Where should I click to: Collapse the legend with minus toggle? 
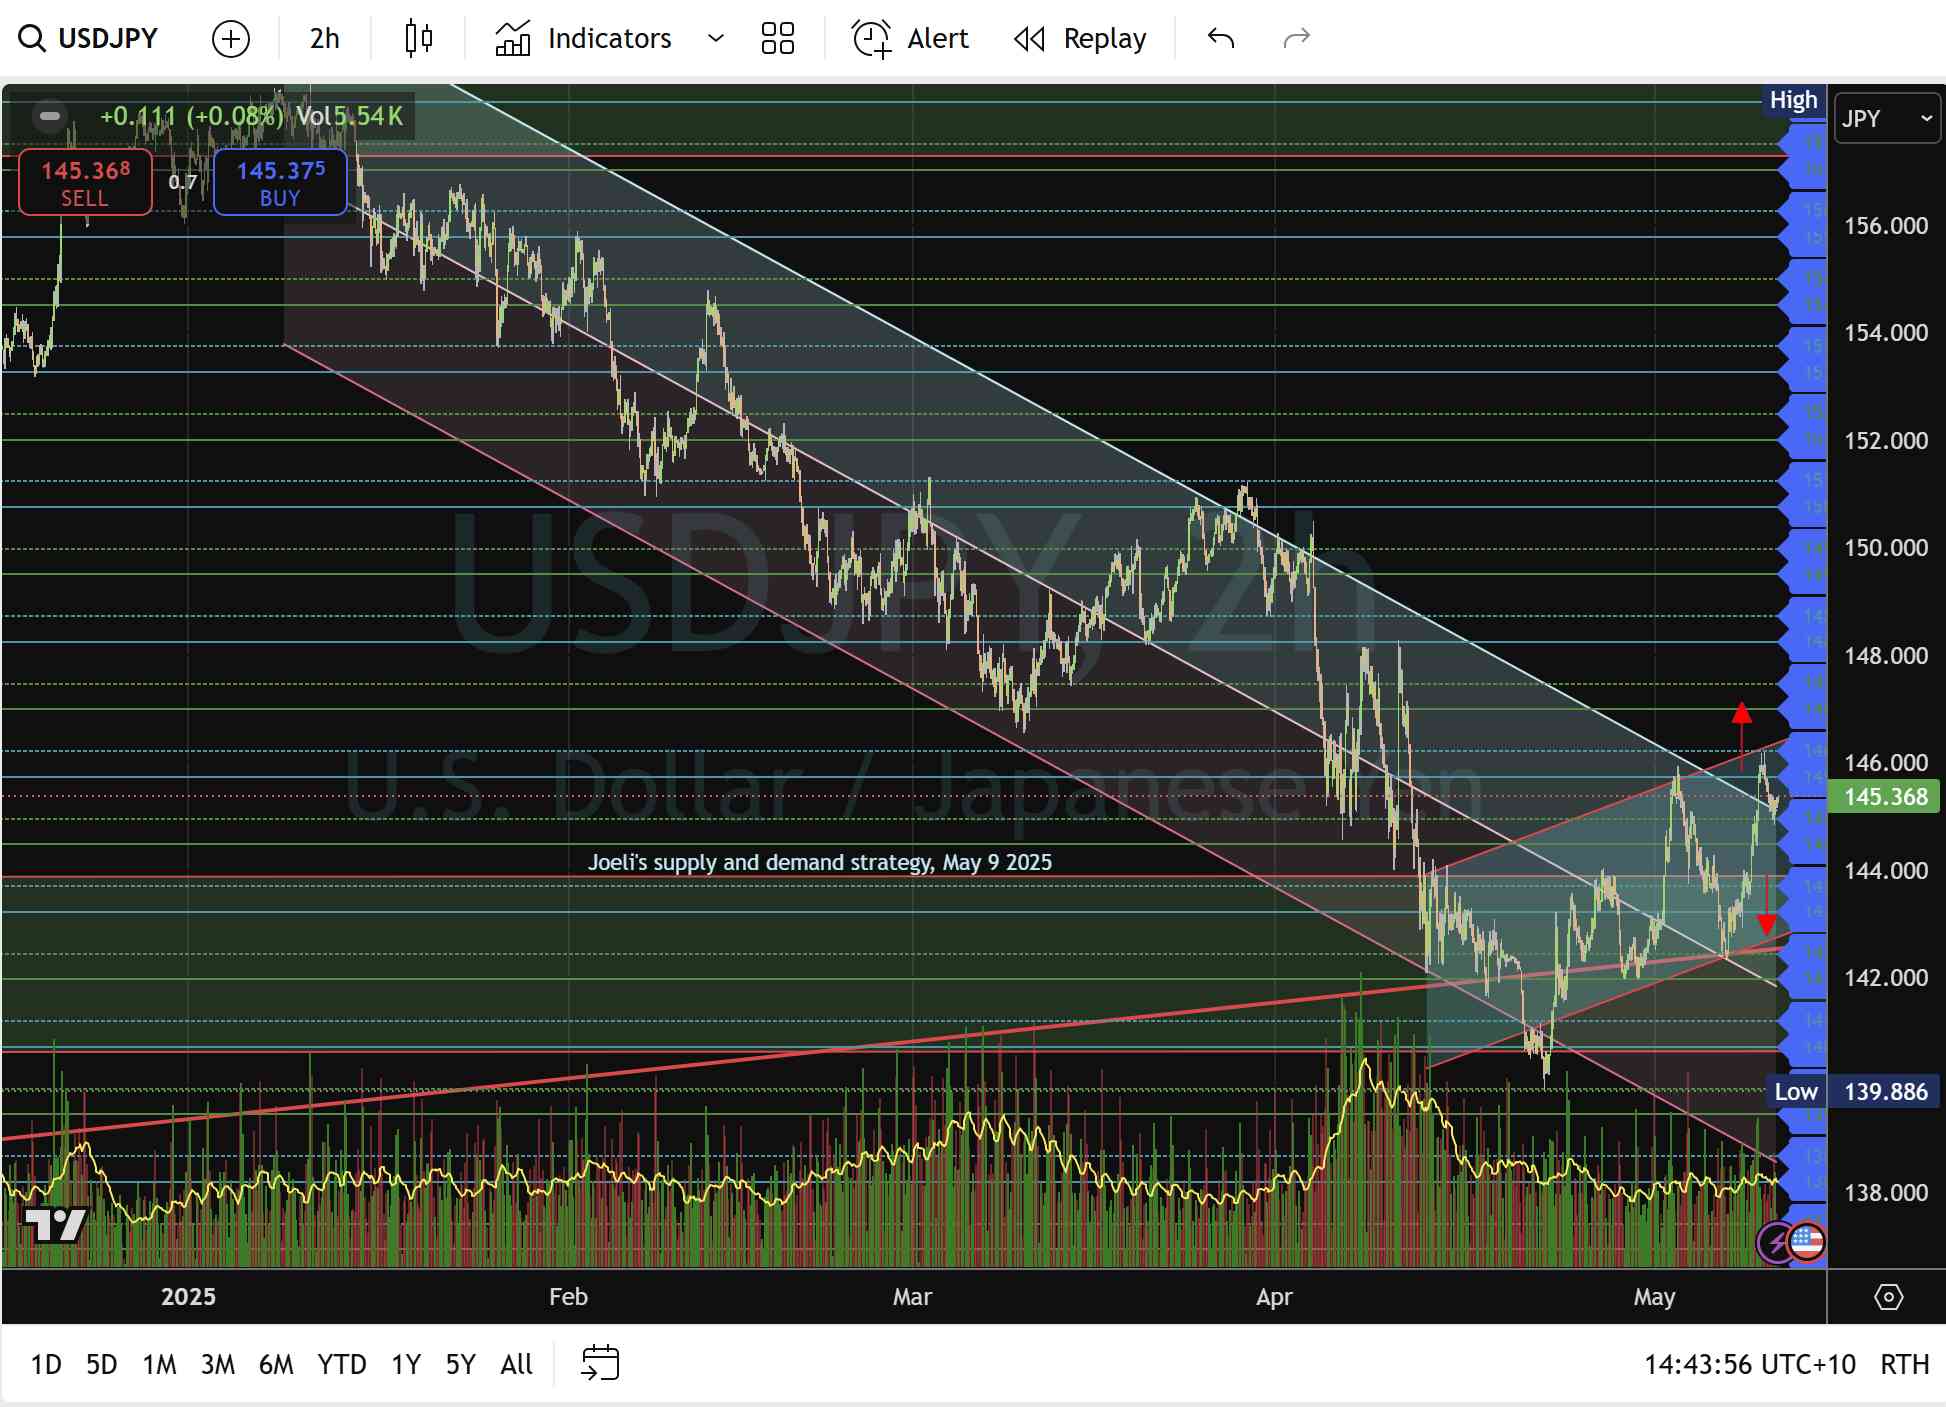click(49, 116)
